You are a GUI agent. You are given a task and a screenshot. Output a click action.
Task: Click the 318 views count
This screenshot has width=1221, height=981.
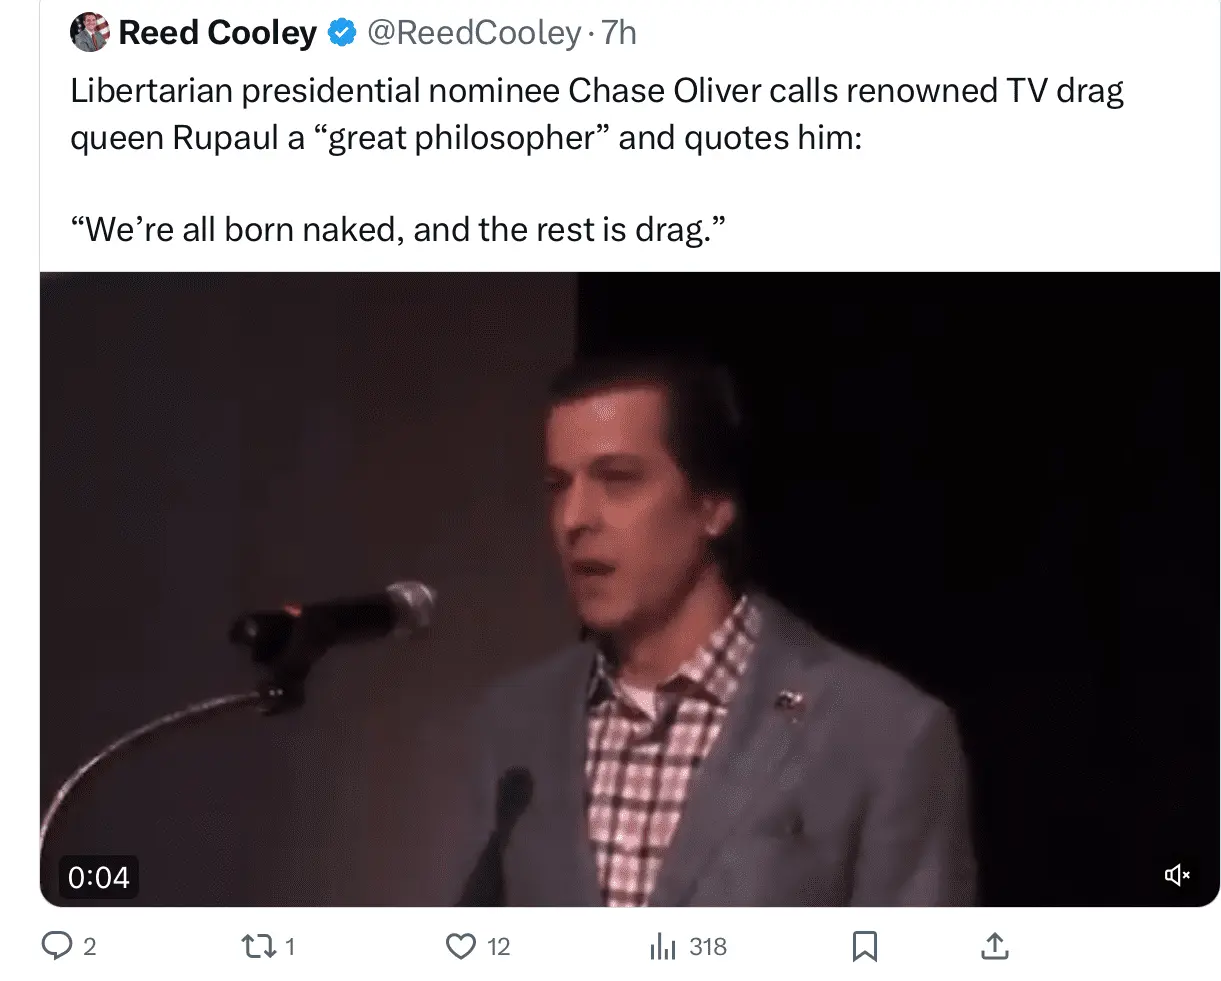708,947
